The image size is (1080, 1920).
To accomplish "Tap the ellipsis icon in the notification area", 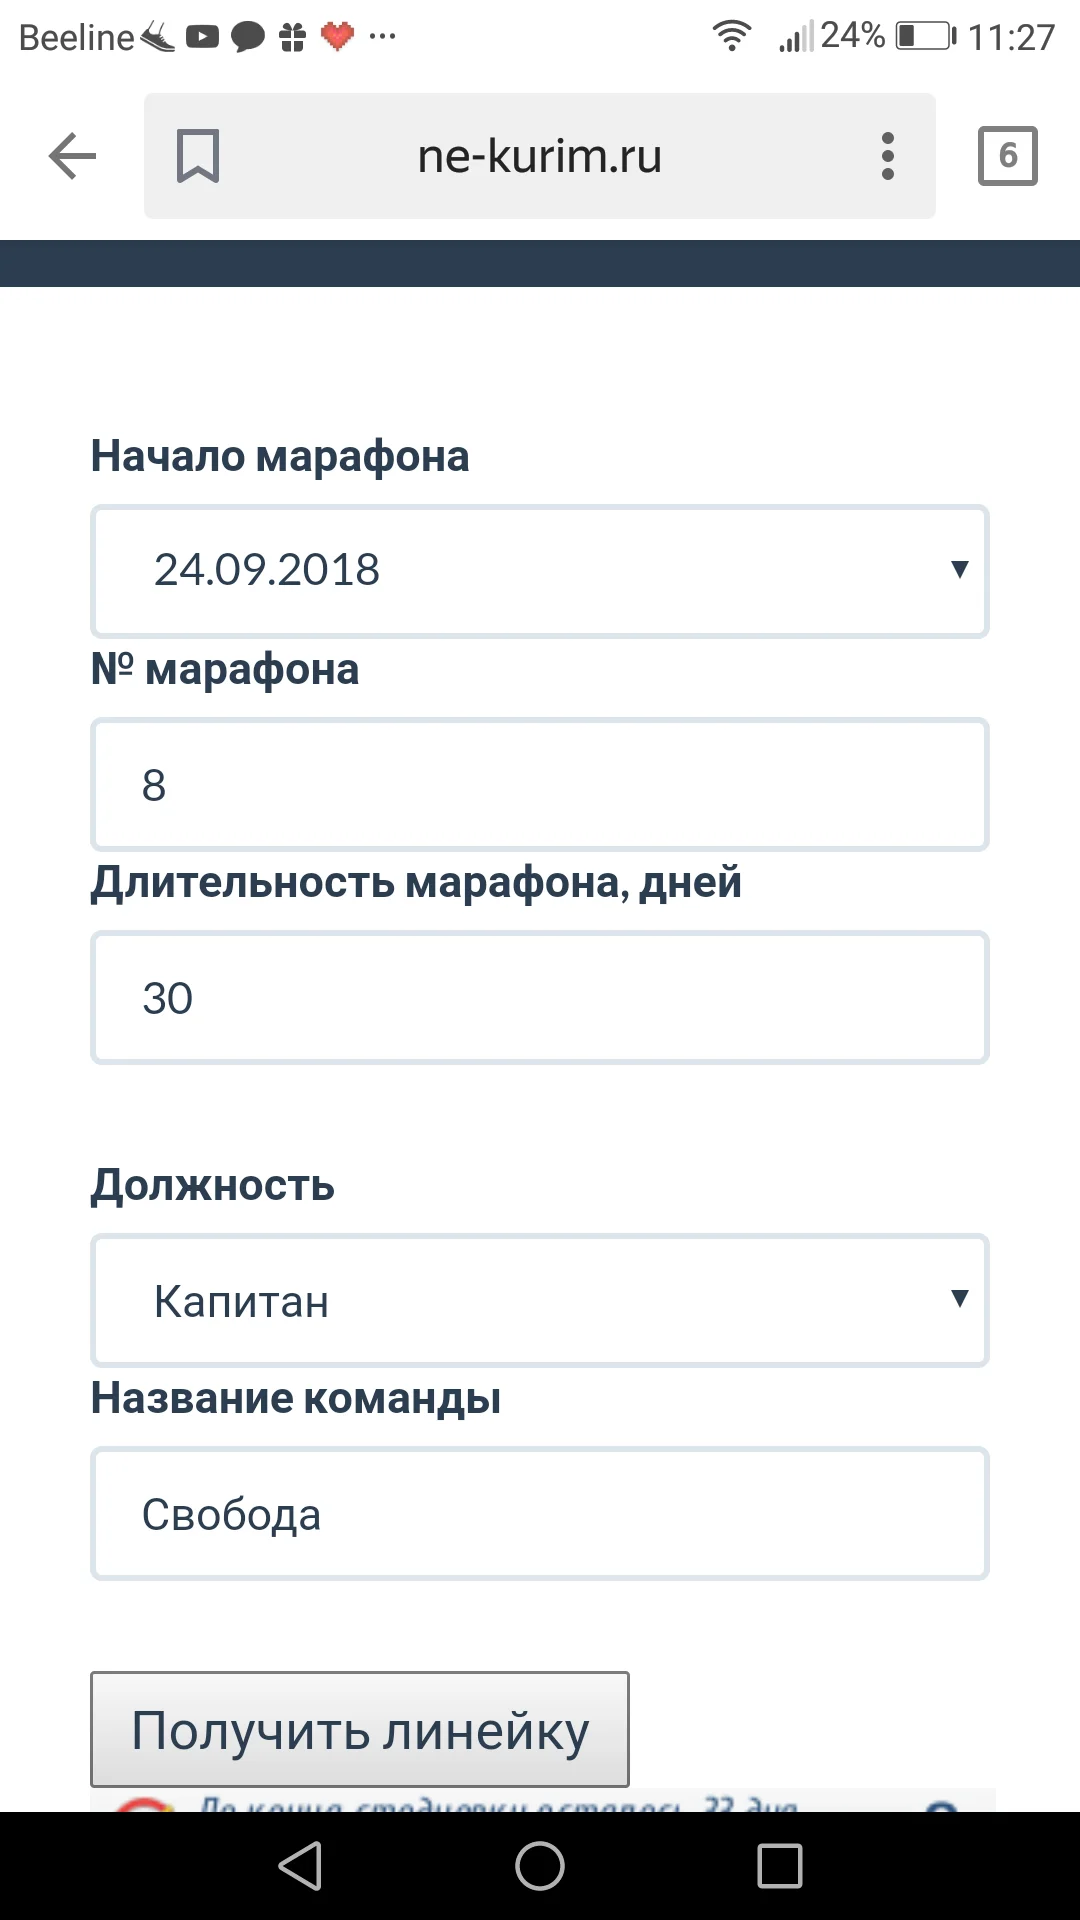I will point(383,36).
